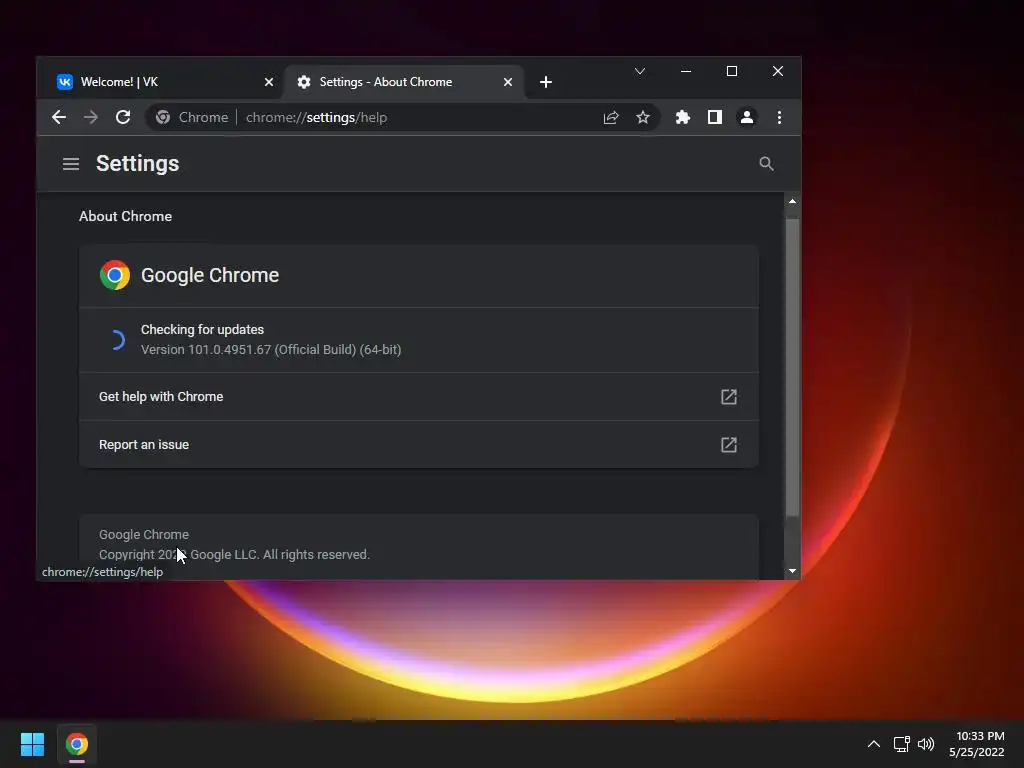Image resolution: width=1024 pixels, height=768 pixels.
Task: Click the forward navigation arrow
Action: tap(91, 118)
